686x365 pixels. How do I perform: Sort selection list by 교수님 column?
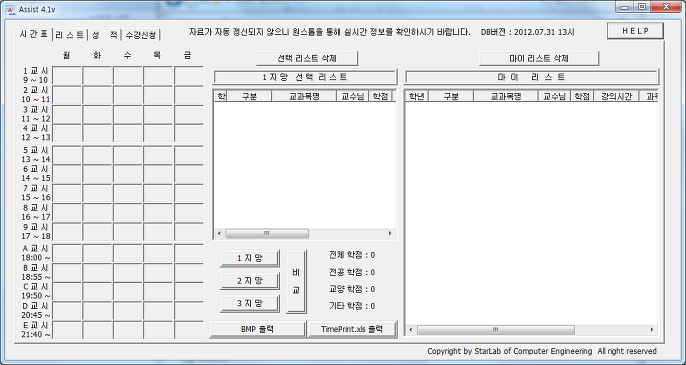click(x=353, y=96)
